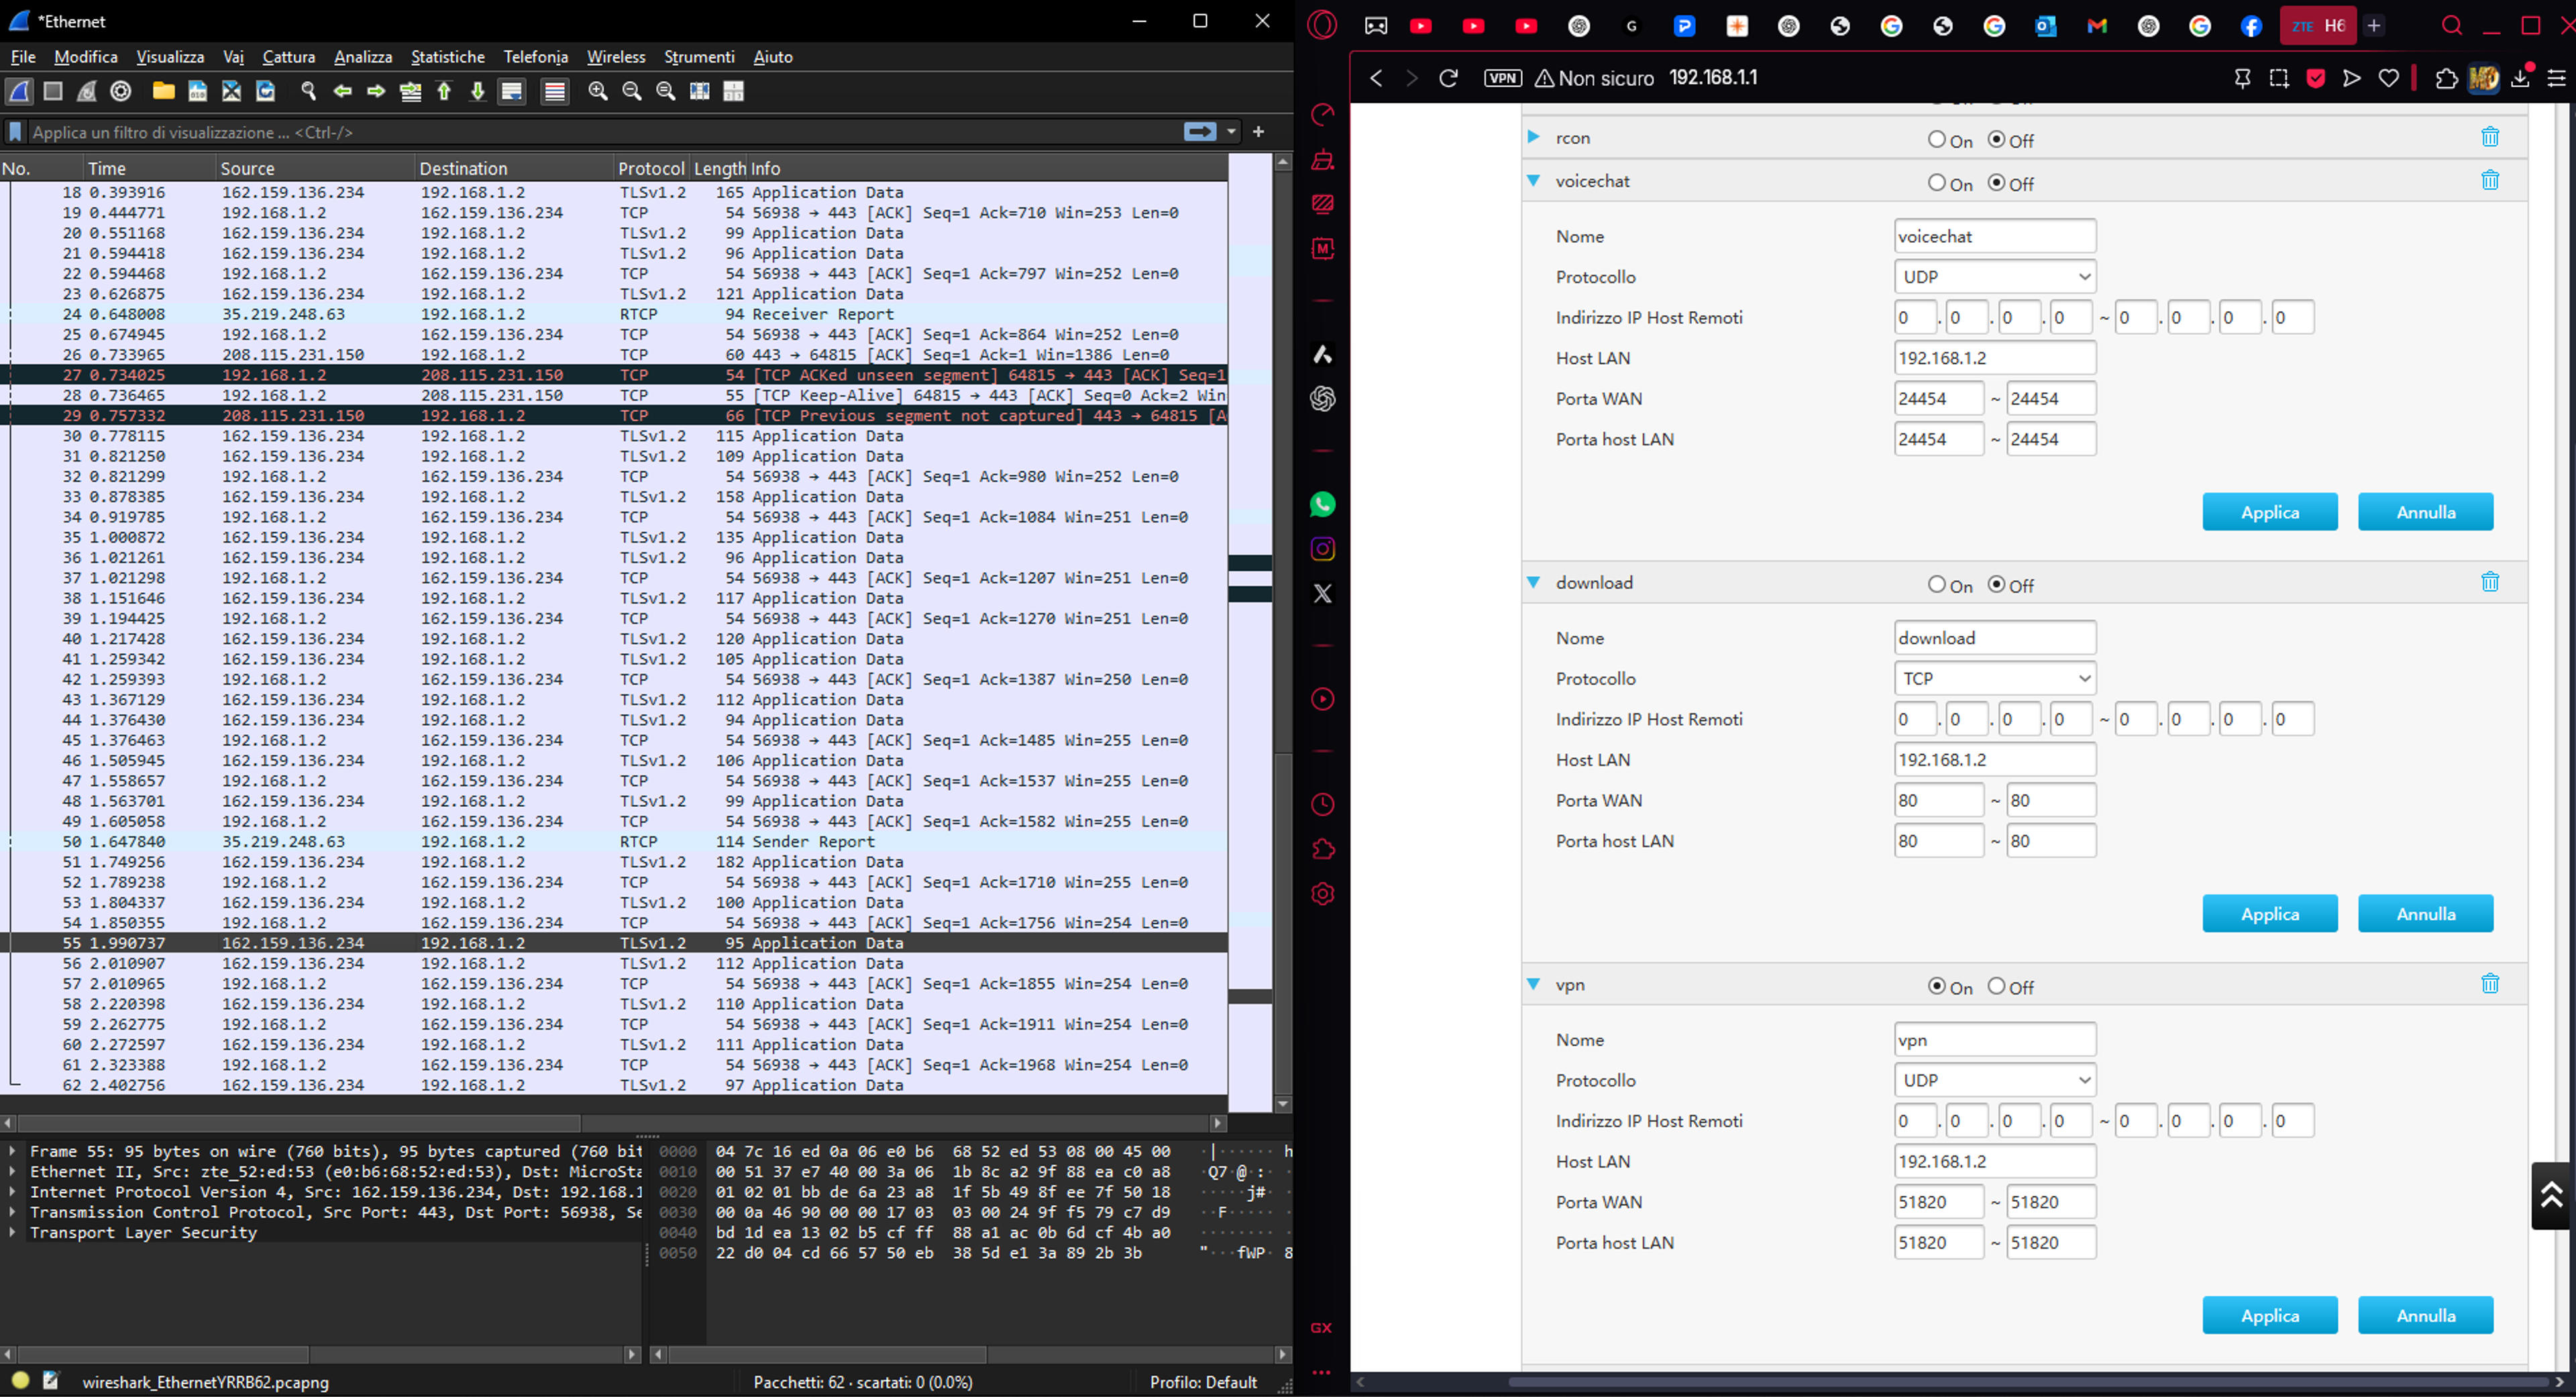Collapse the download rule section
The width and height of the screenshot is (2576, 1397).
point(1533,582)
